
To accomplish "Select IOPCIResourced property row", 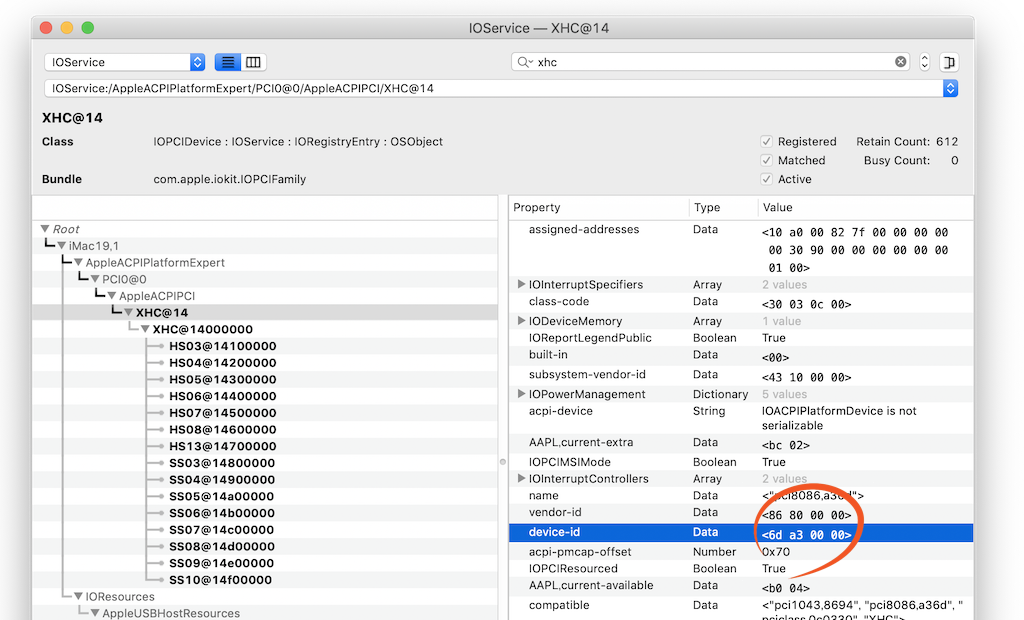I will point(741,568).
